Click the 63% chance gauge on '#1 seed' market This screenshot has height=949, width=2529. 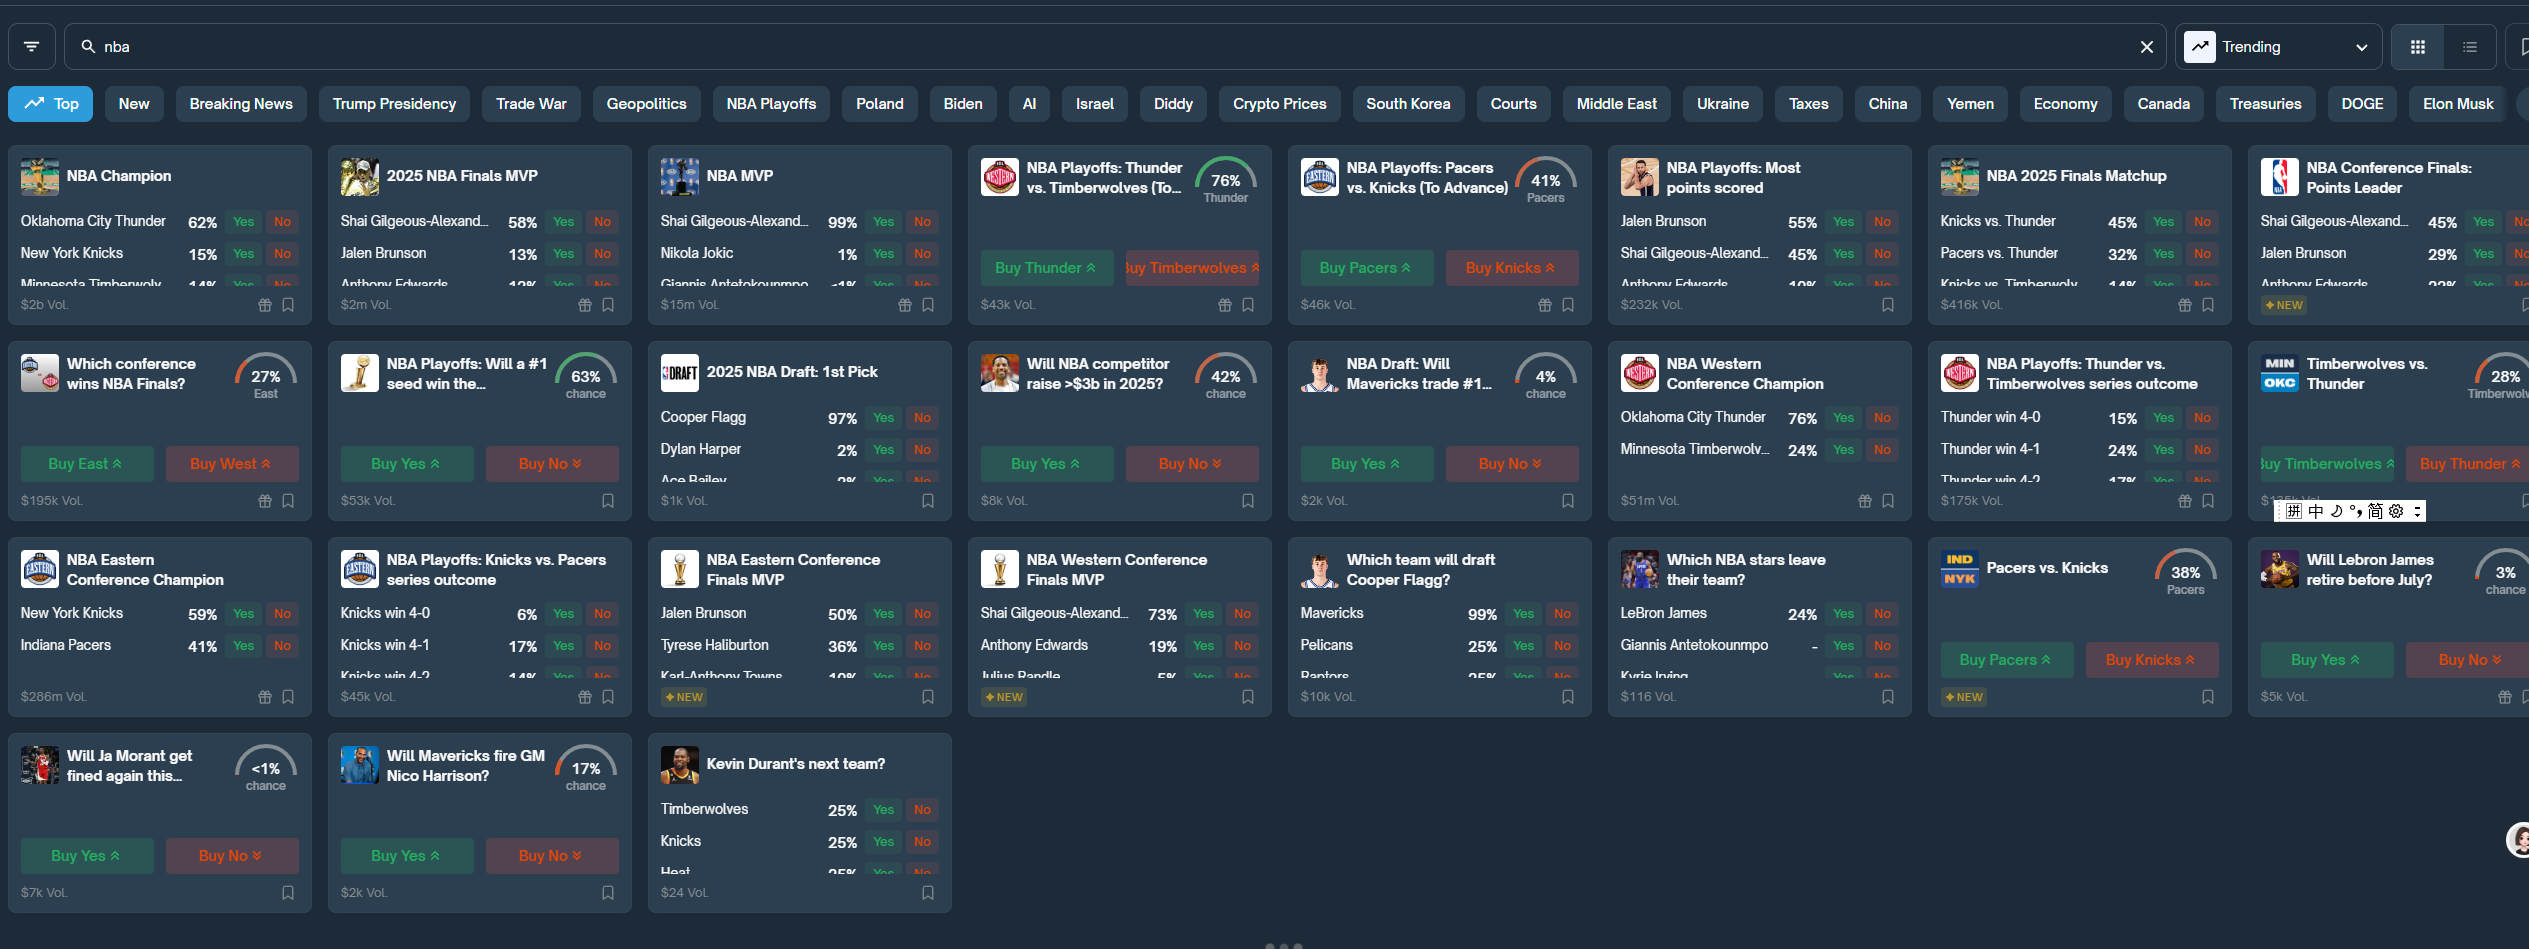586,376
